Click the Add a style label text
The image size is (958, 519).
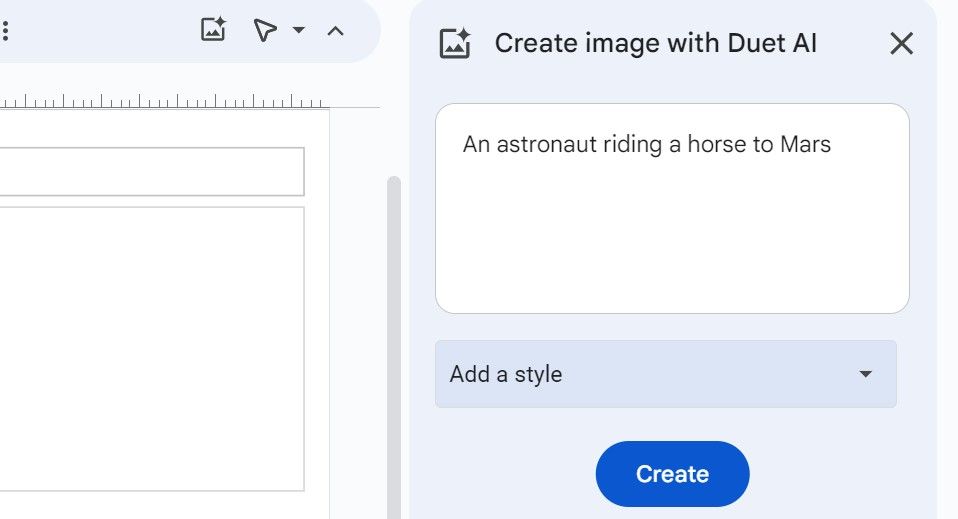tap(506, 375)
